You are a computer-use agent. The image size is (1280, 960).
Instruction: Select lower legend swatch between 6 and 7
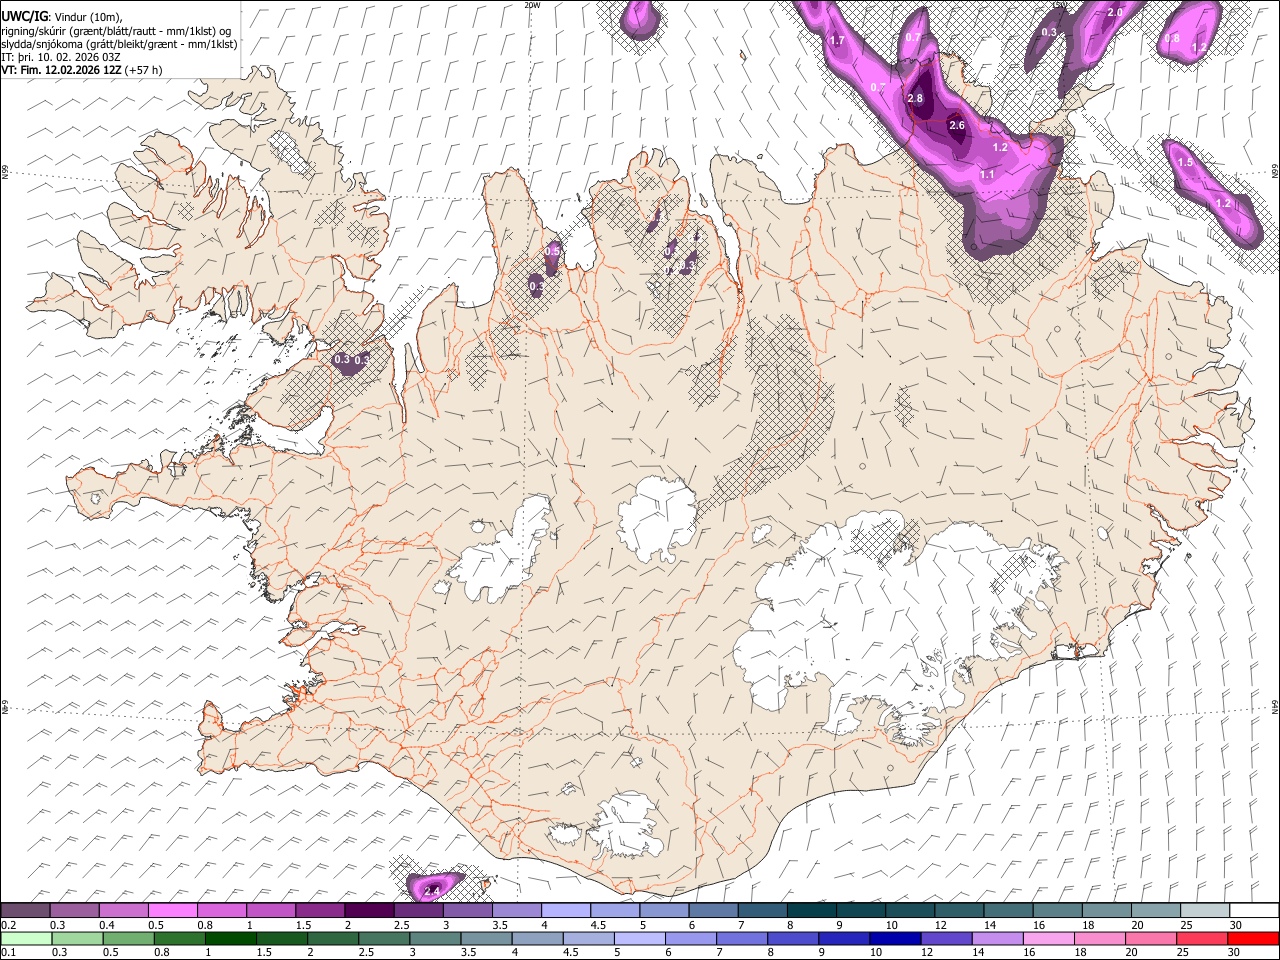point(691,938)
